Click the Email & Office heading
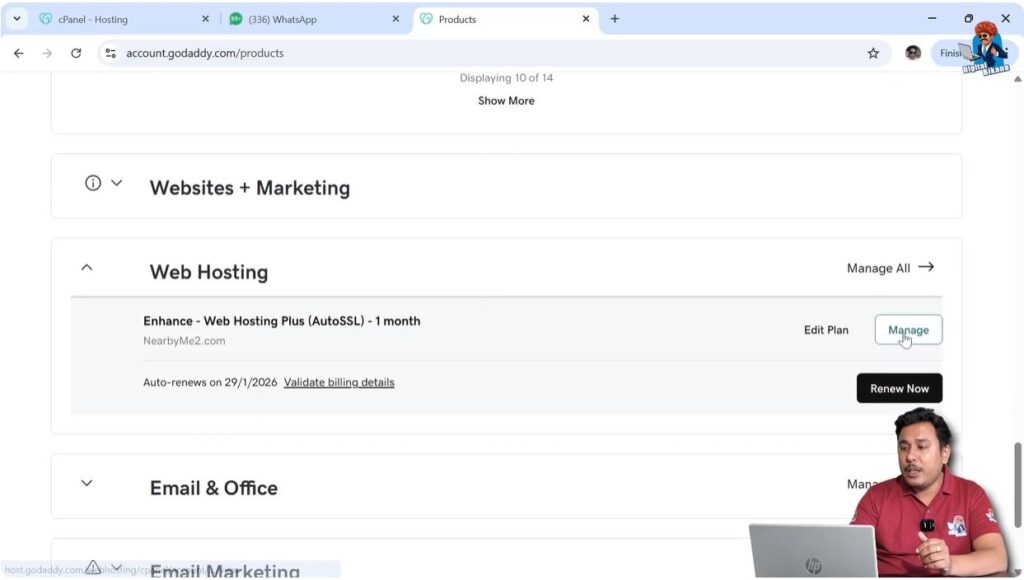The height and width of the screenshot is (580, 1024). tap(214, 488)
